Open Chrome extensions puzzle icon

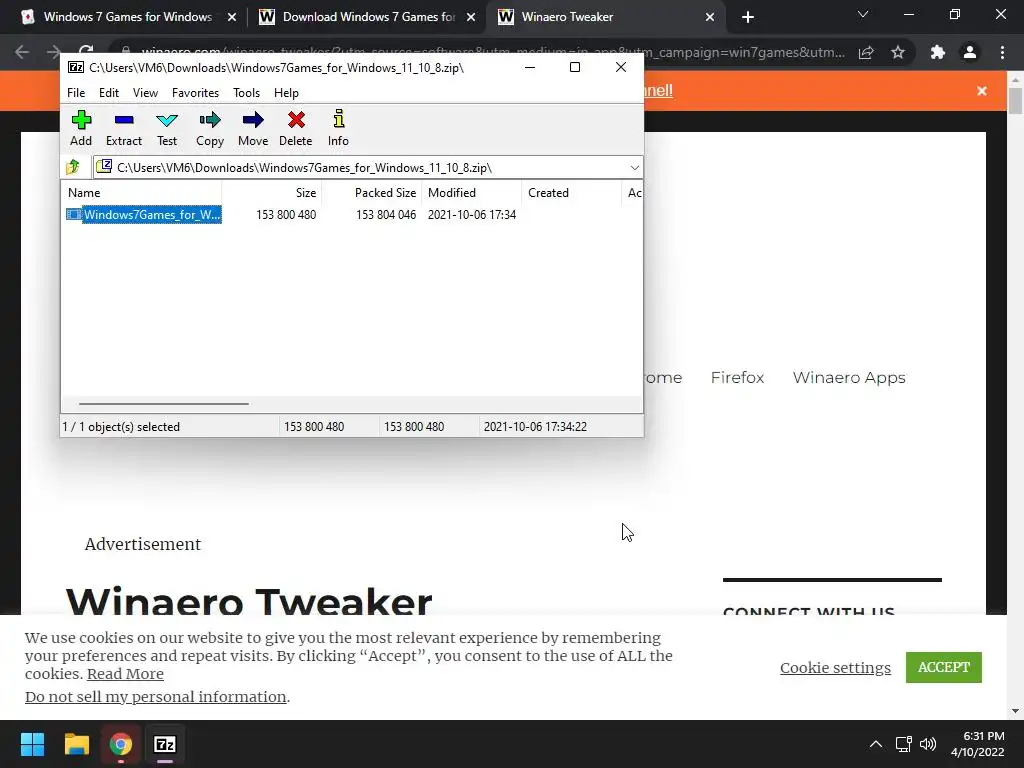tap(938, 52)
